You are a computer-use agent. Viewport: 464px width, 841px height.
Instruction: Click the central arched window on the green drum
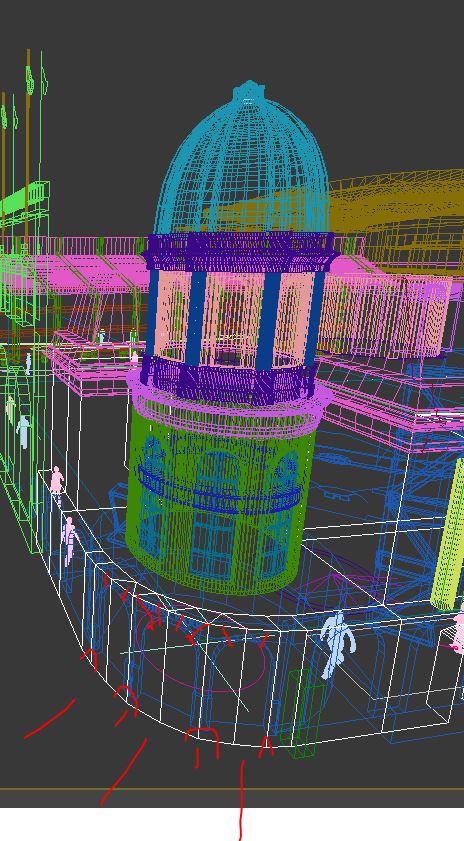(x=217, y=515)
